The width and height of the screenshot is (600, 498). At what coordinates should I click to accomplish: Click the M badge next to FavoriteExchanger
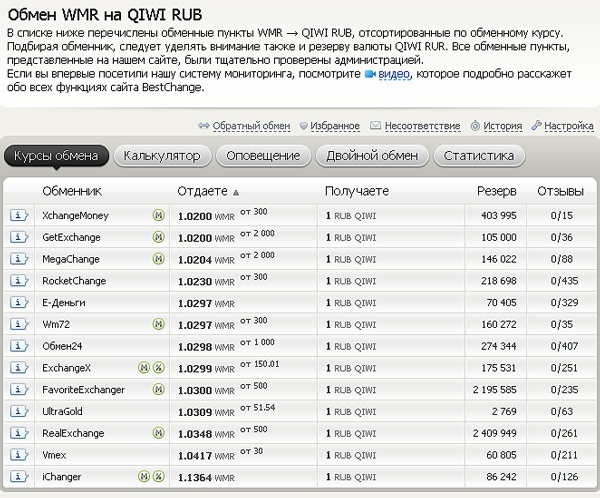(158, 390)
